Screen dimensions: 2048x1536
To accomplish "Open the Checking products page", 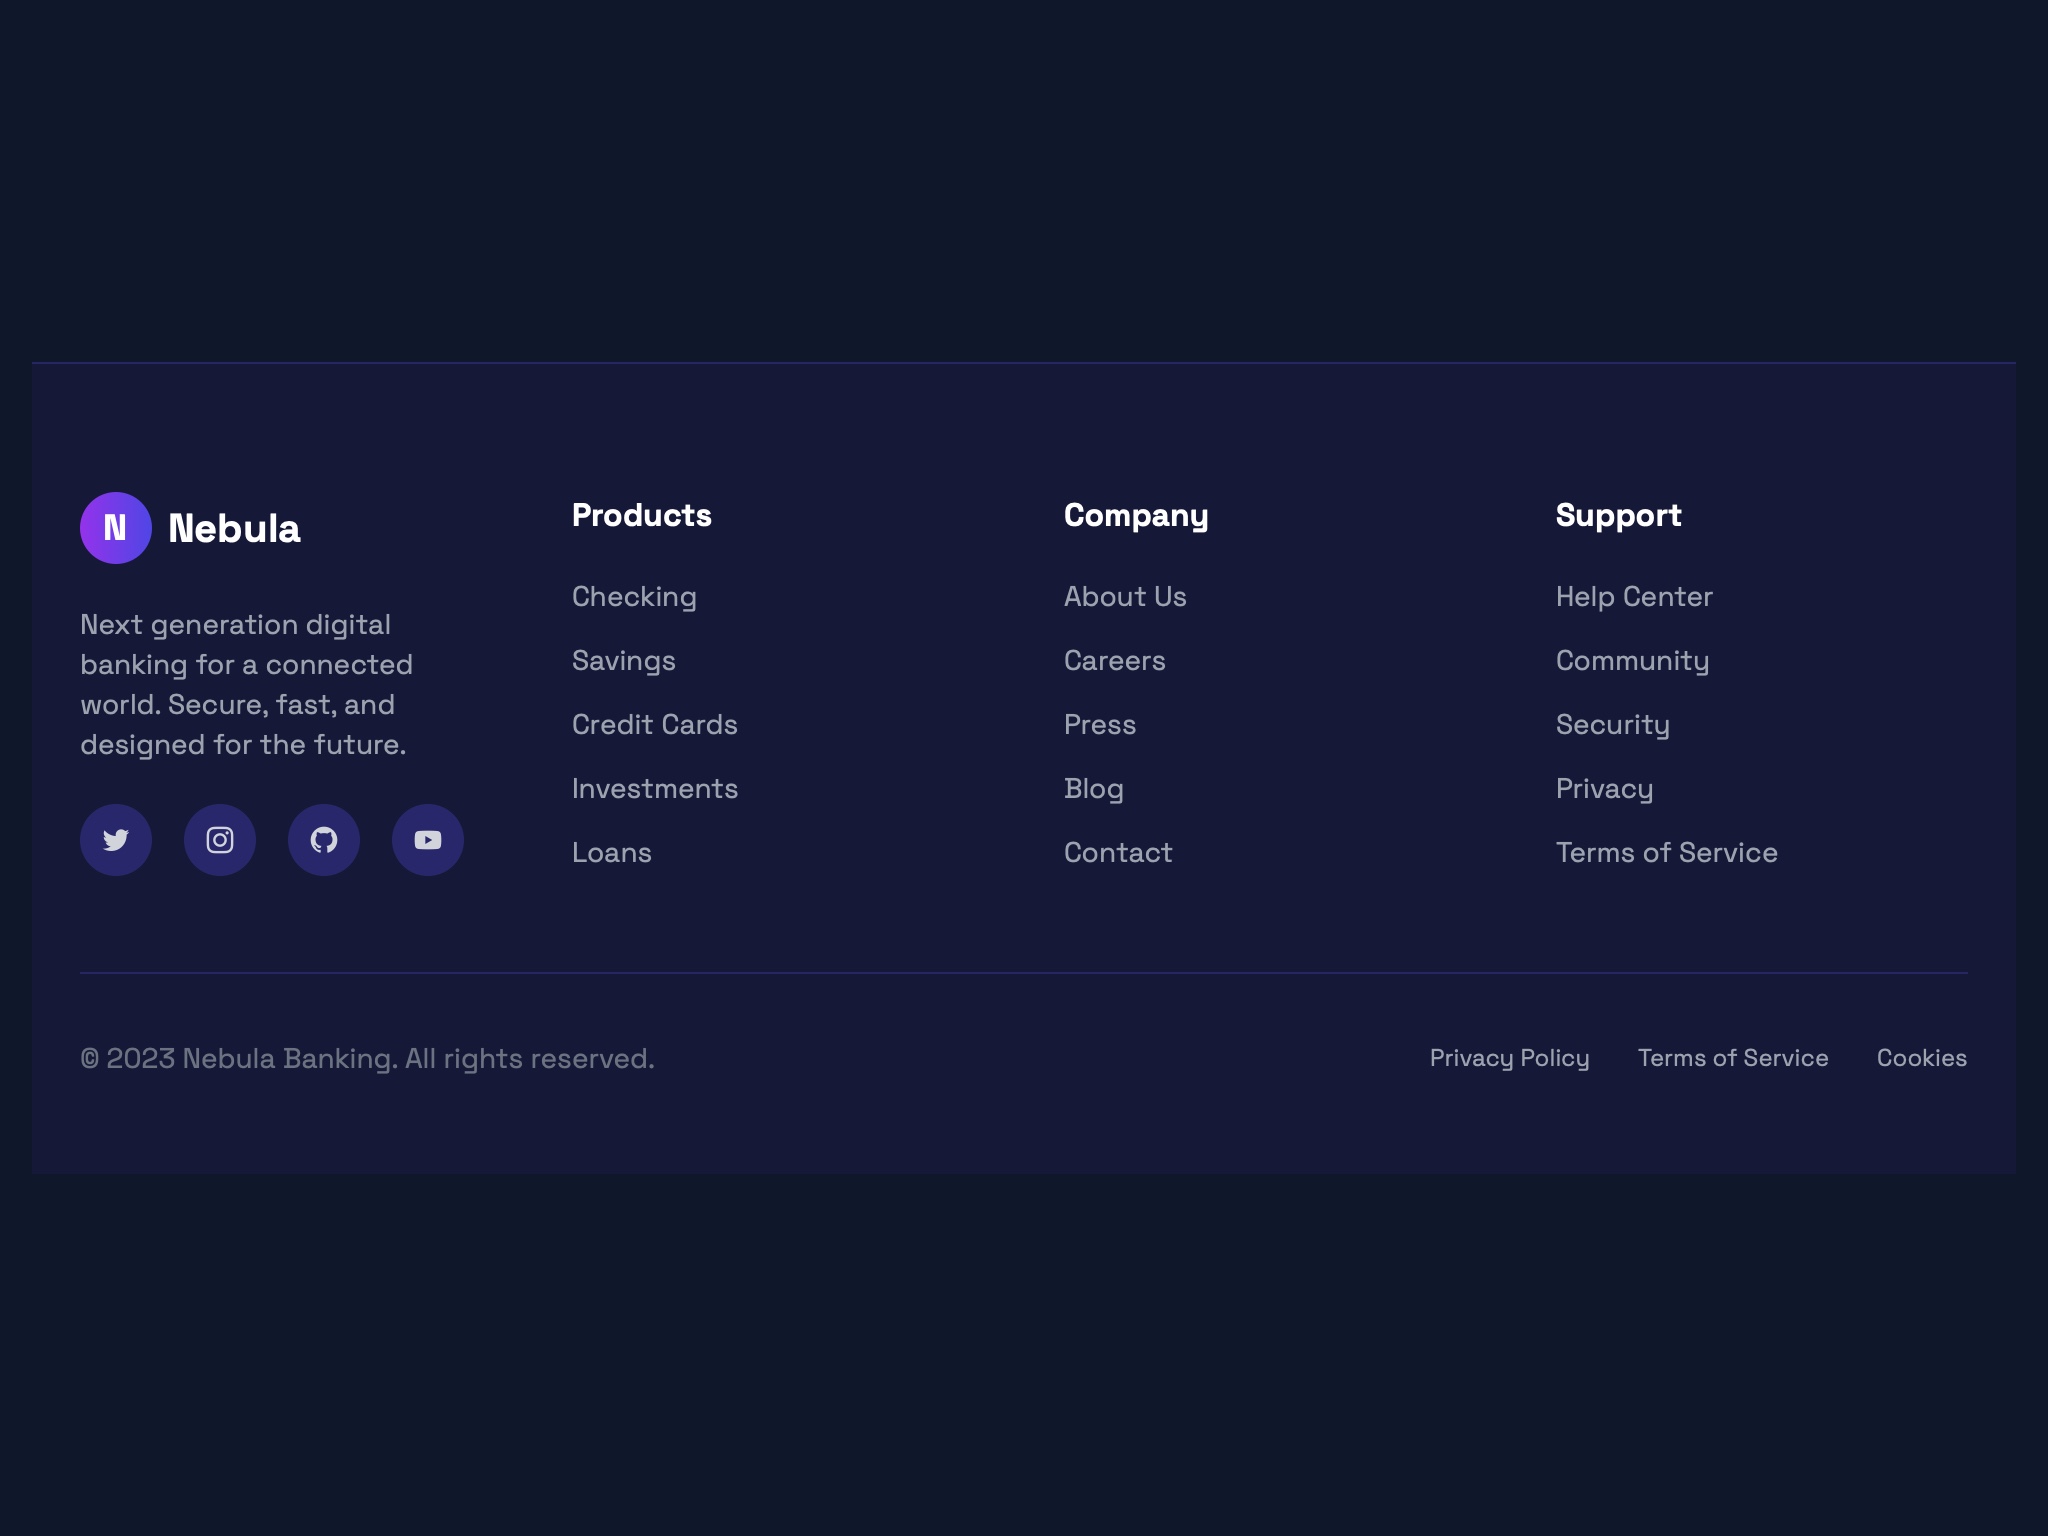I will (634, 596).
